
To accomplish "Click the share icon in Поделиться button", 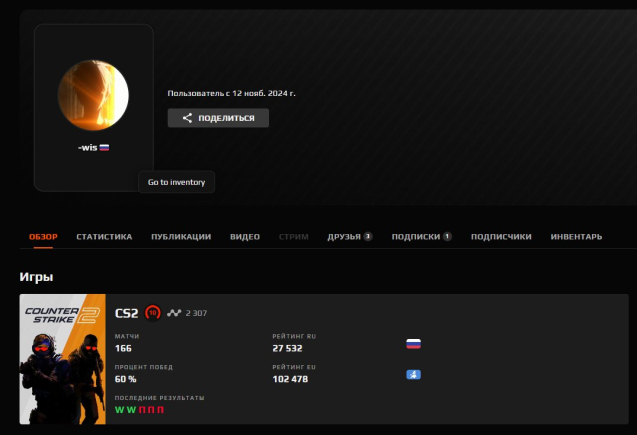I will [186, 118].
